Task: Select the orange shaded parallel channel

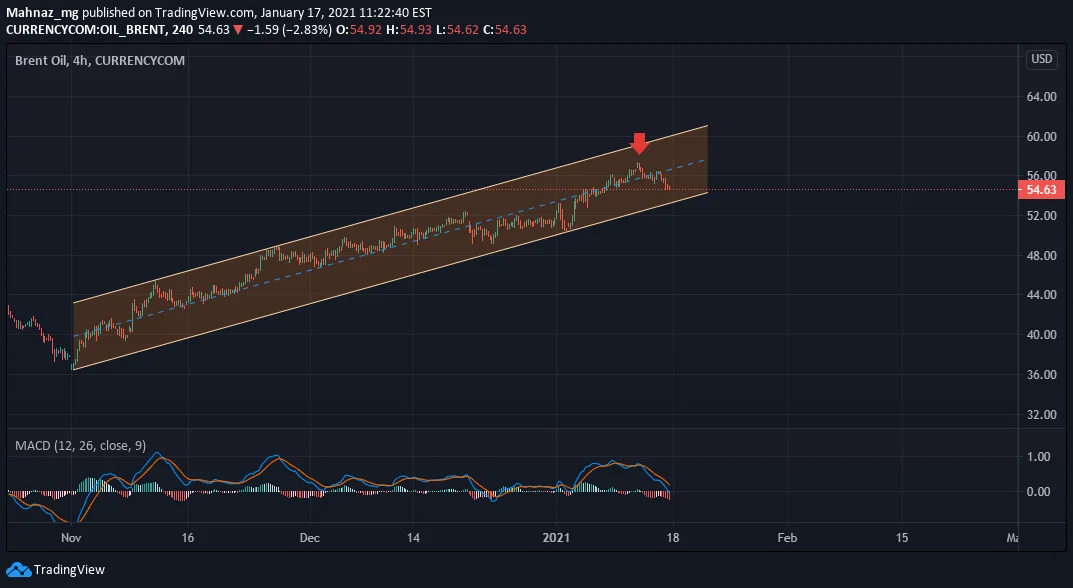Action: [x=390, y=248]
